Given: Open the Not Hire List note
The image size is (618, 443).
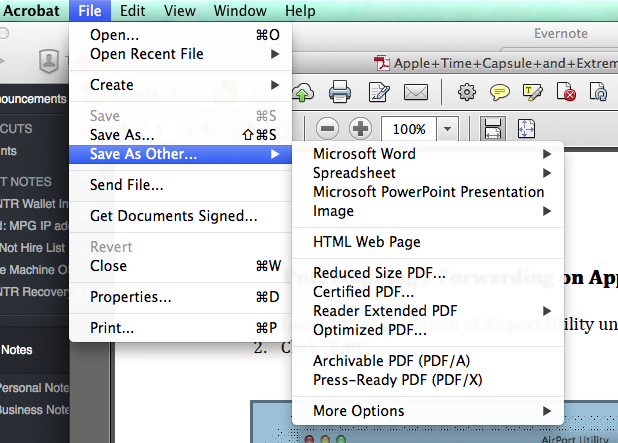Looking at the screenshot, I should 33,248.
